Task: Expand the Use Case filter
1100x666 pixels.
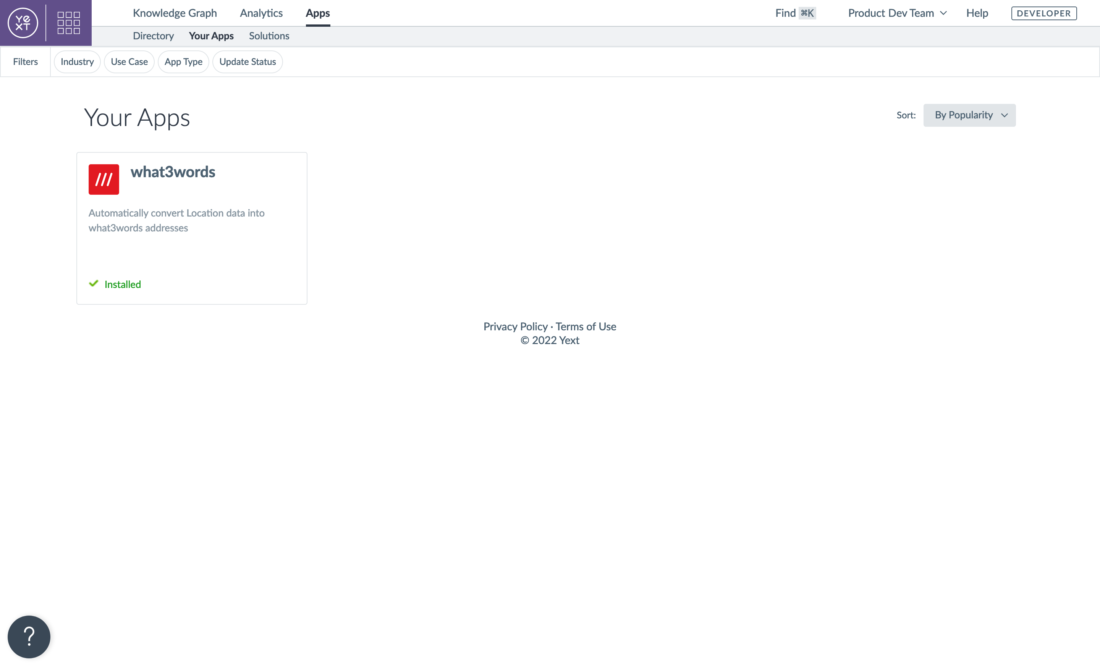Action: click(129, 62)
